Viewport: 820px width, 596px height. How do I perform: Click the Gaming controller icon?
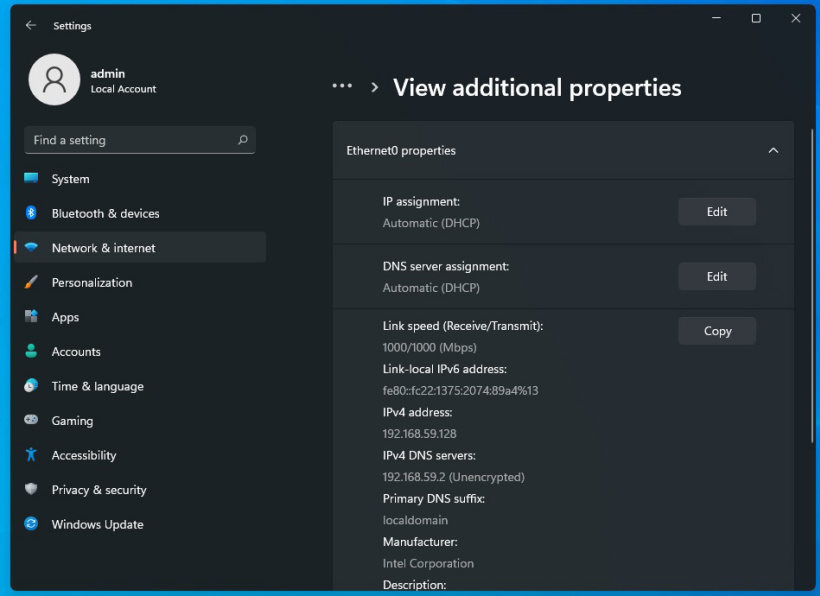point(33,420)
